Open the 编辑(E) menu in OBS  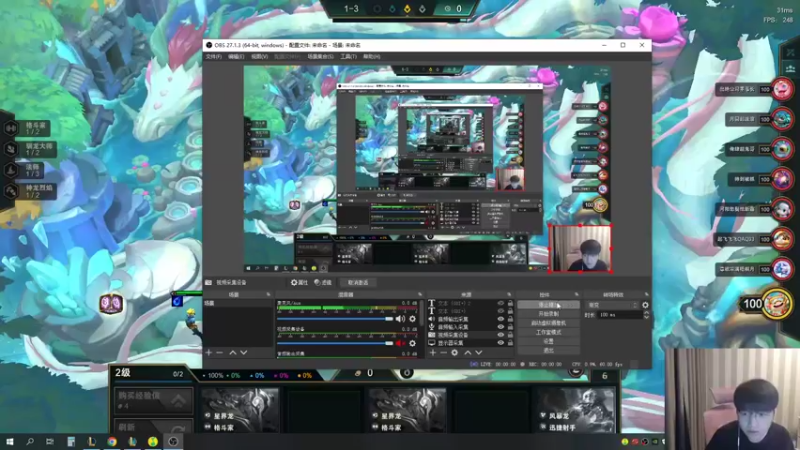pyautogui.click(x=236, y=57)
